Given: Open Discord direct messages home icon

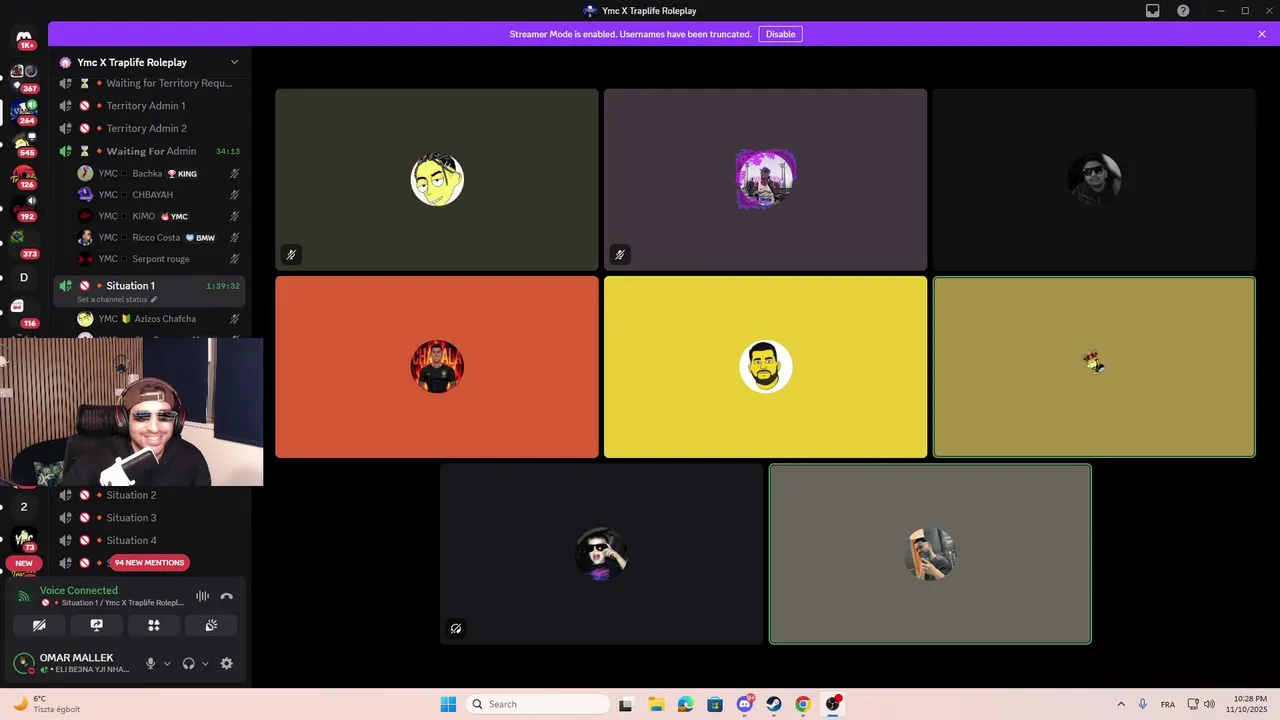Looking at the screenshot, I should (24, 37).
